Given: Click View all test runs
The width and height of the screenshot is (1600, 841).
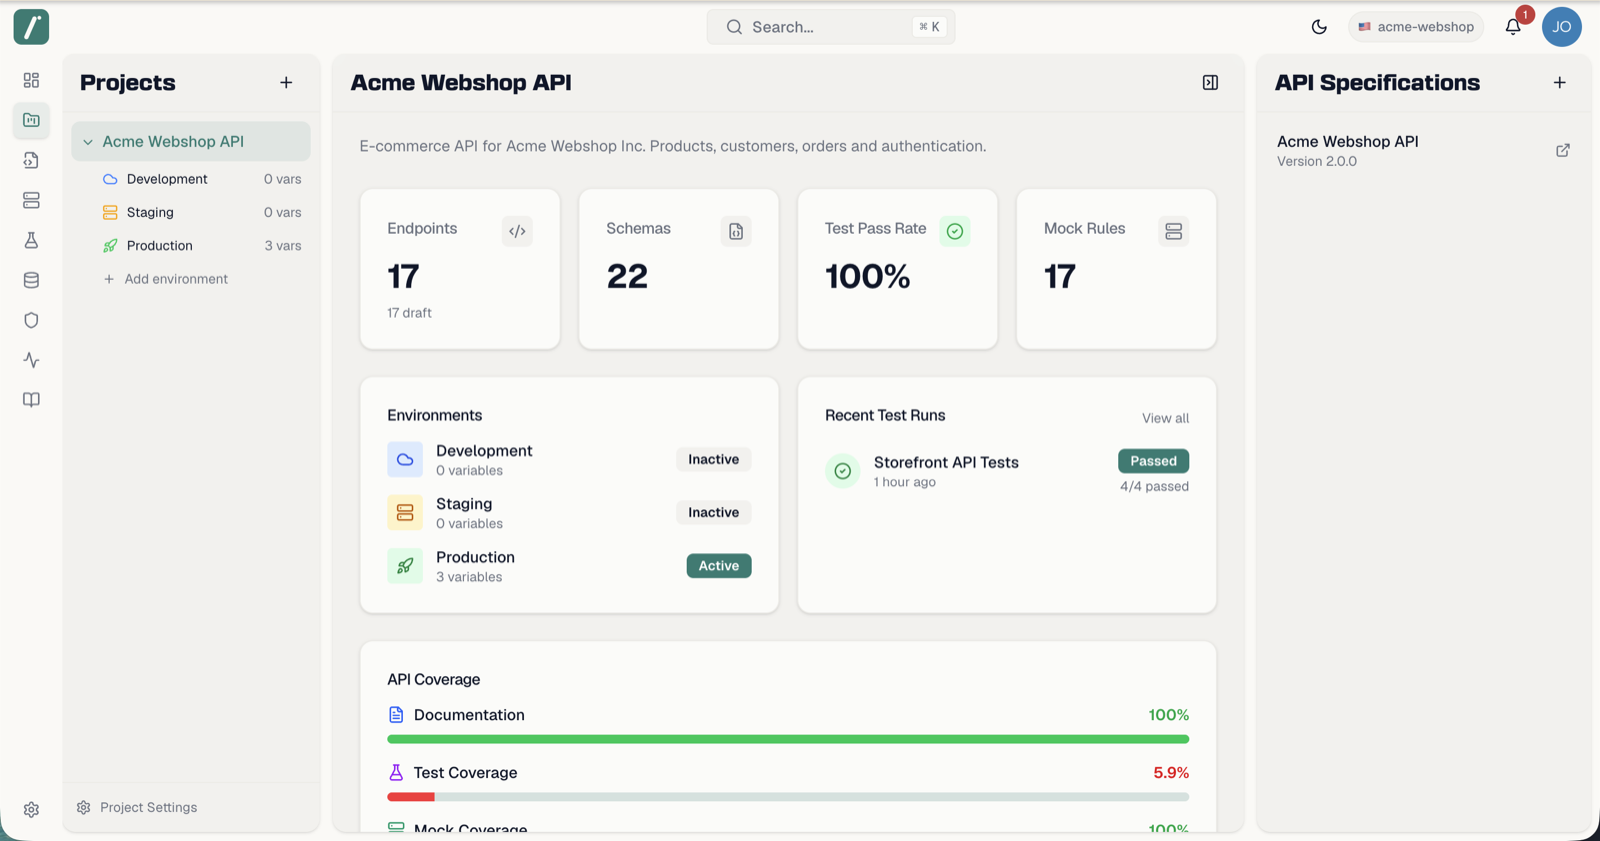Looking at the screenshot, I should click(x=1165, y=418).
